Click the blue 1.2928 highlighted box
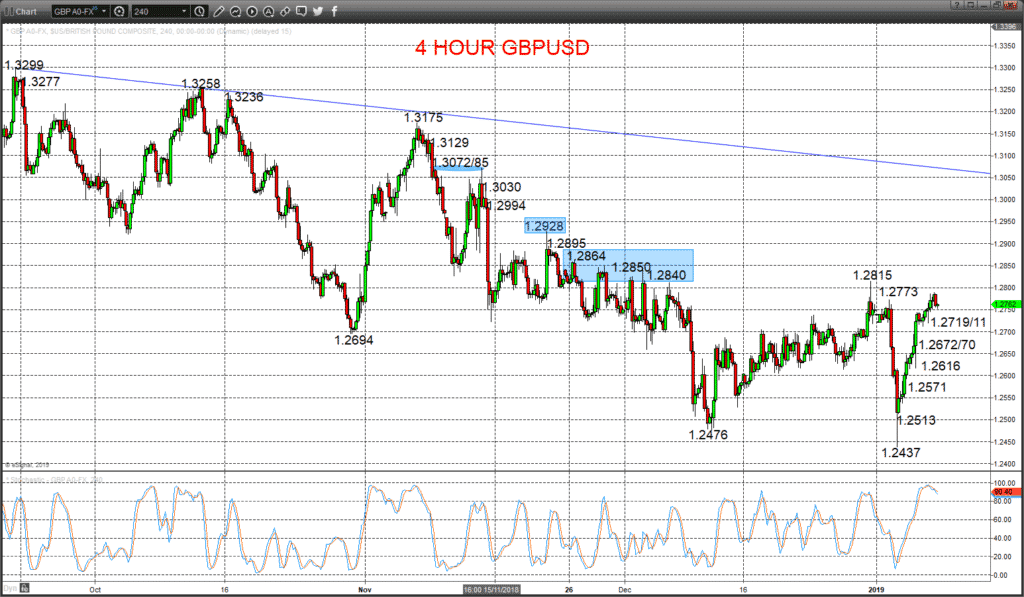The image size is (1024, 597). 545,226
